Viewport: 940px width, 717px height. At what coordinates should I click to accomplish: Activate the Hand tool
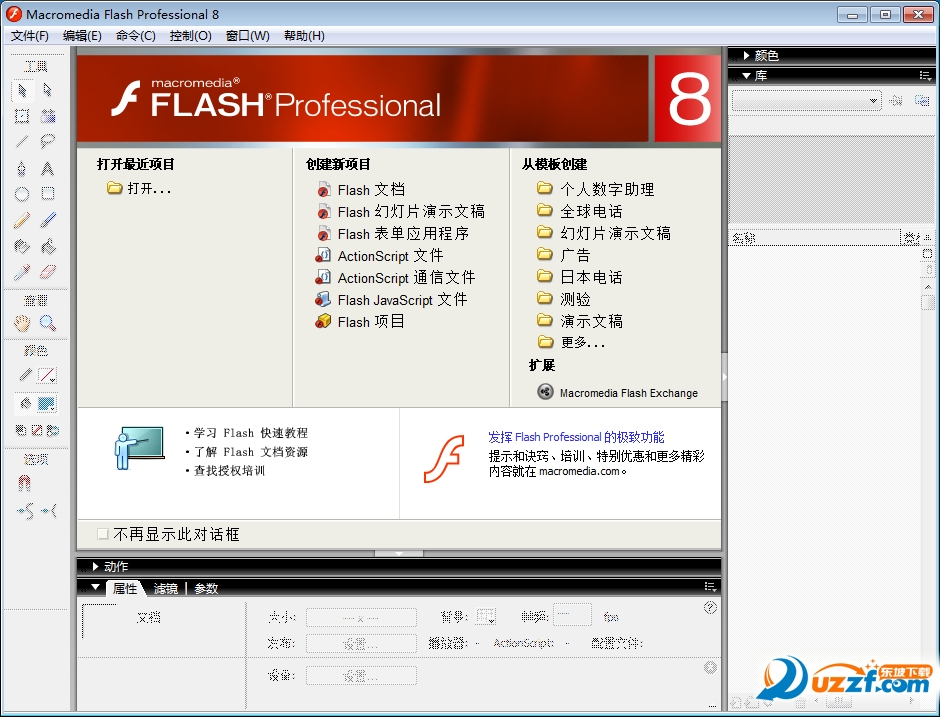click(x=22, y=324)
